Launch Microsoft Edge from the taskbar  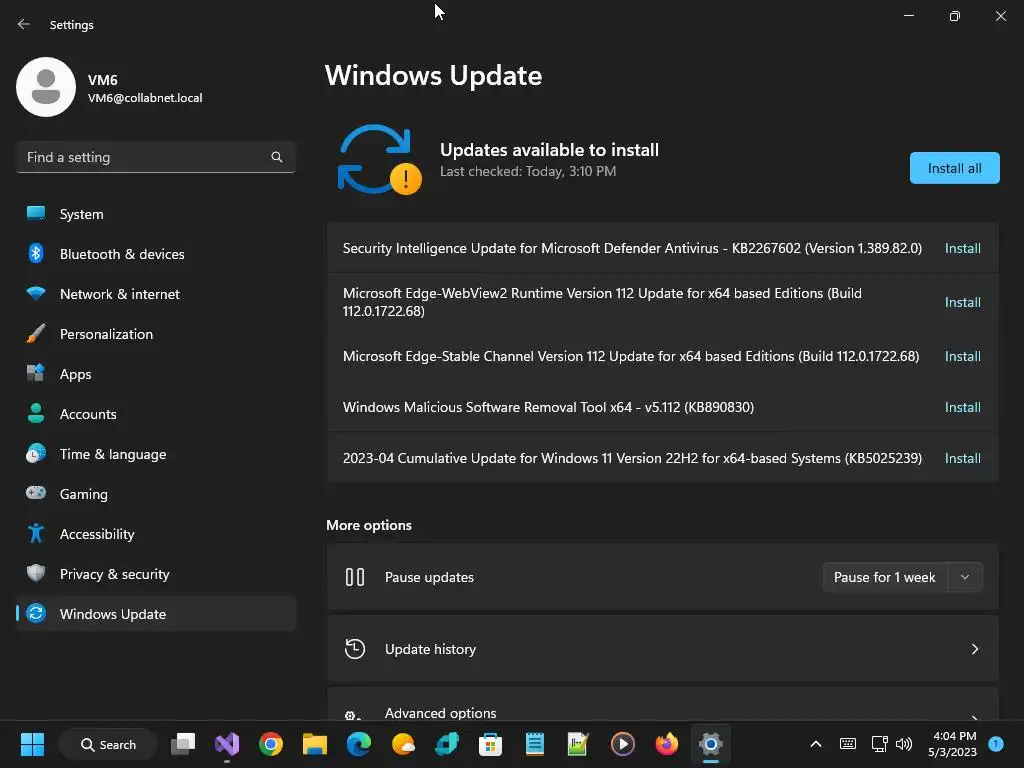(x=359, y=744)
